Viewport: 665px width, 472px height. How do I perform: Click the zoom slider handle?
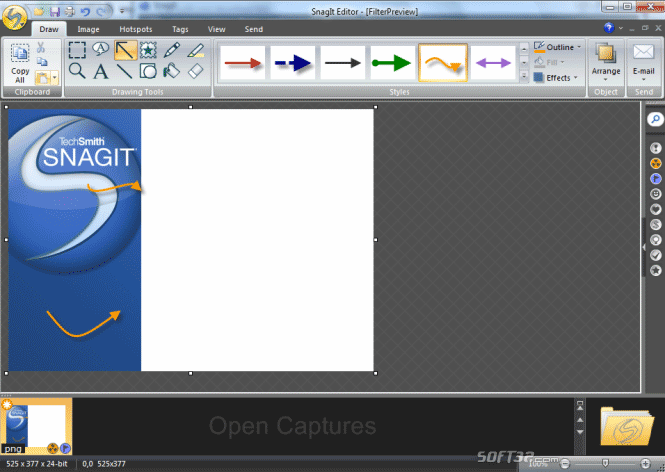click(605, 463)
